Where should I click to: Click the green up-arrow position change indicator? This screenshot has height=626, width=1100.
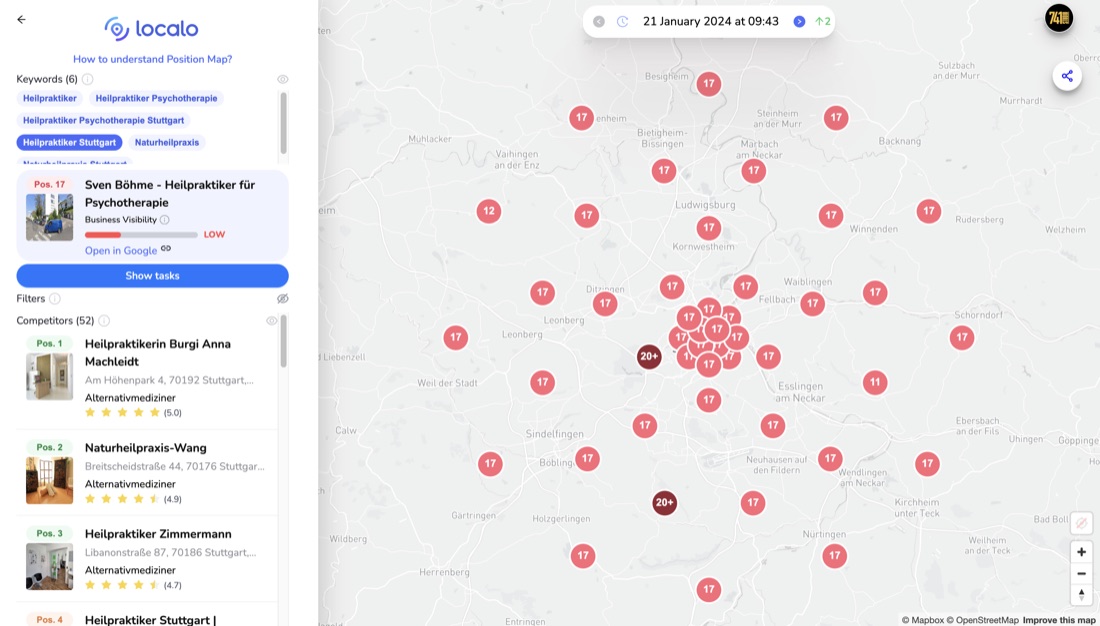click(822, 22)
